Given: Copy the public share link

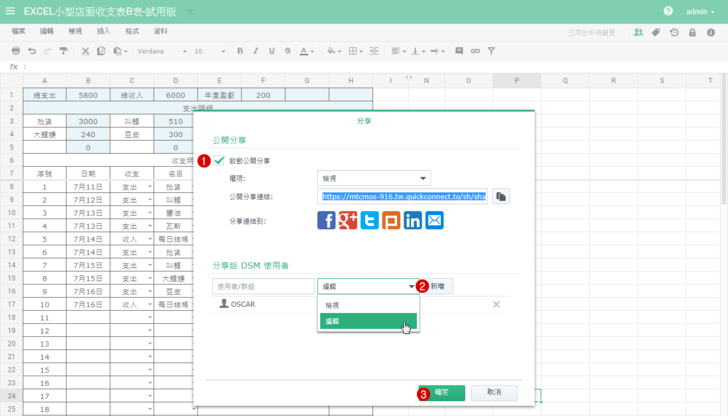Looking at the screenshot, I should (x=501, y=197).
